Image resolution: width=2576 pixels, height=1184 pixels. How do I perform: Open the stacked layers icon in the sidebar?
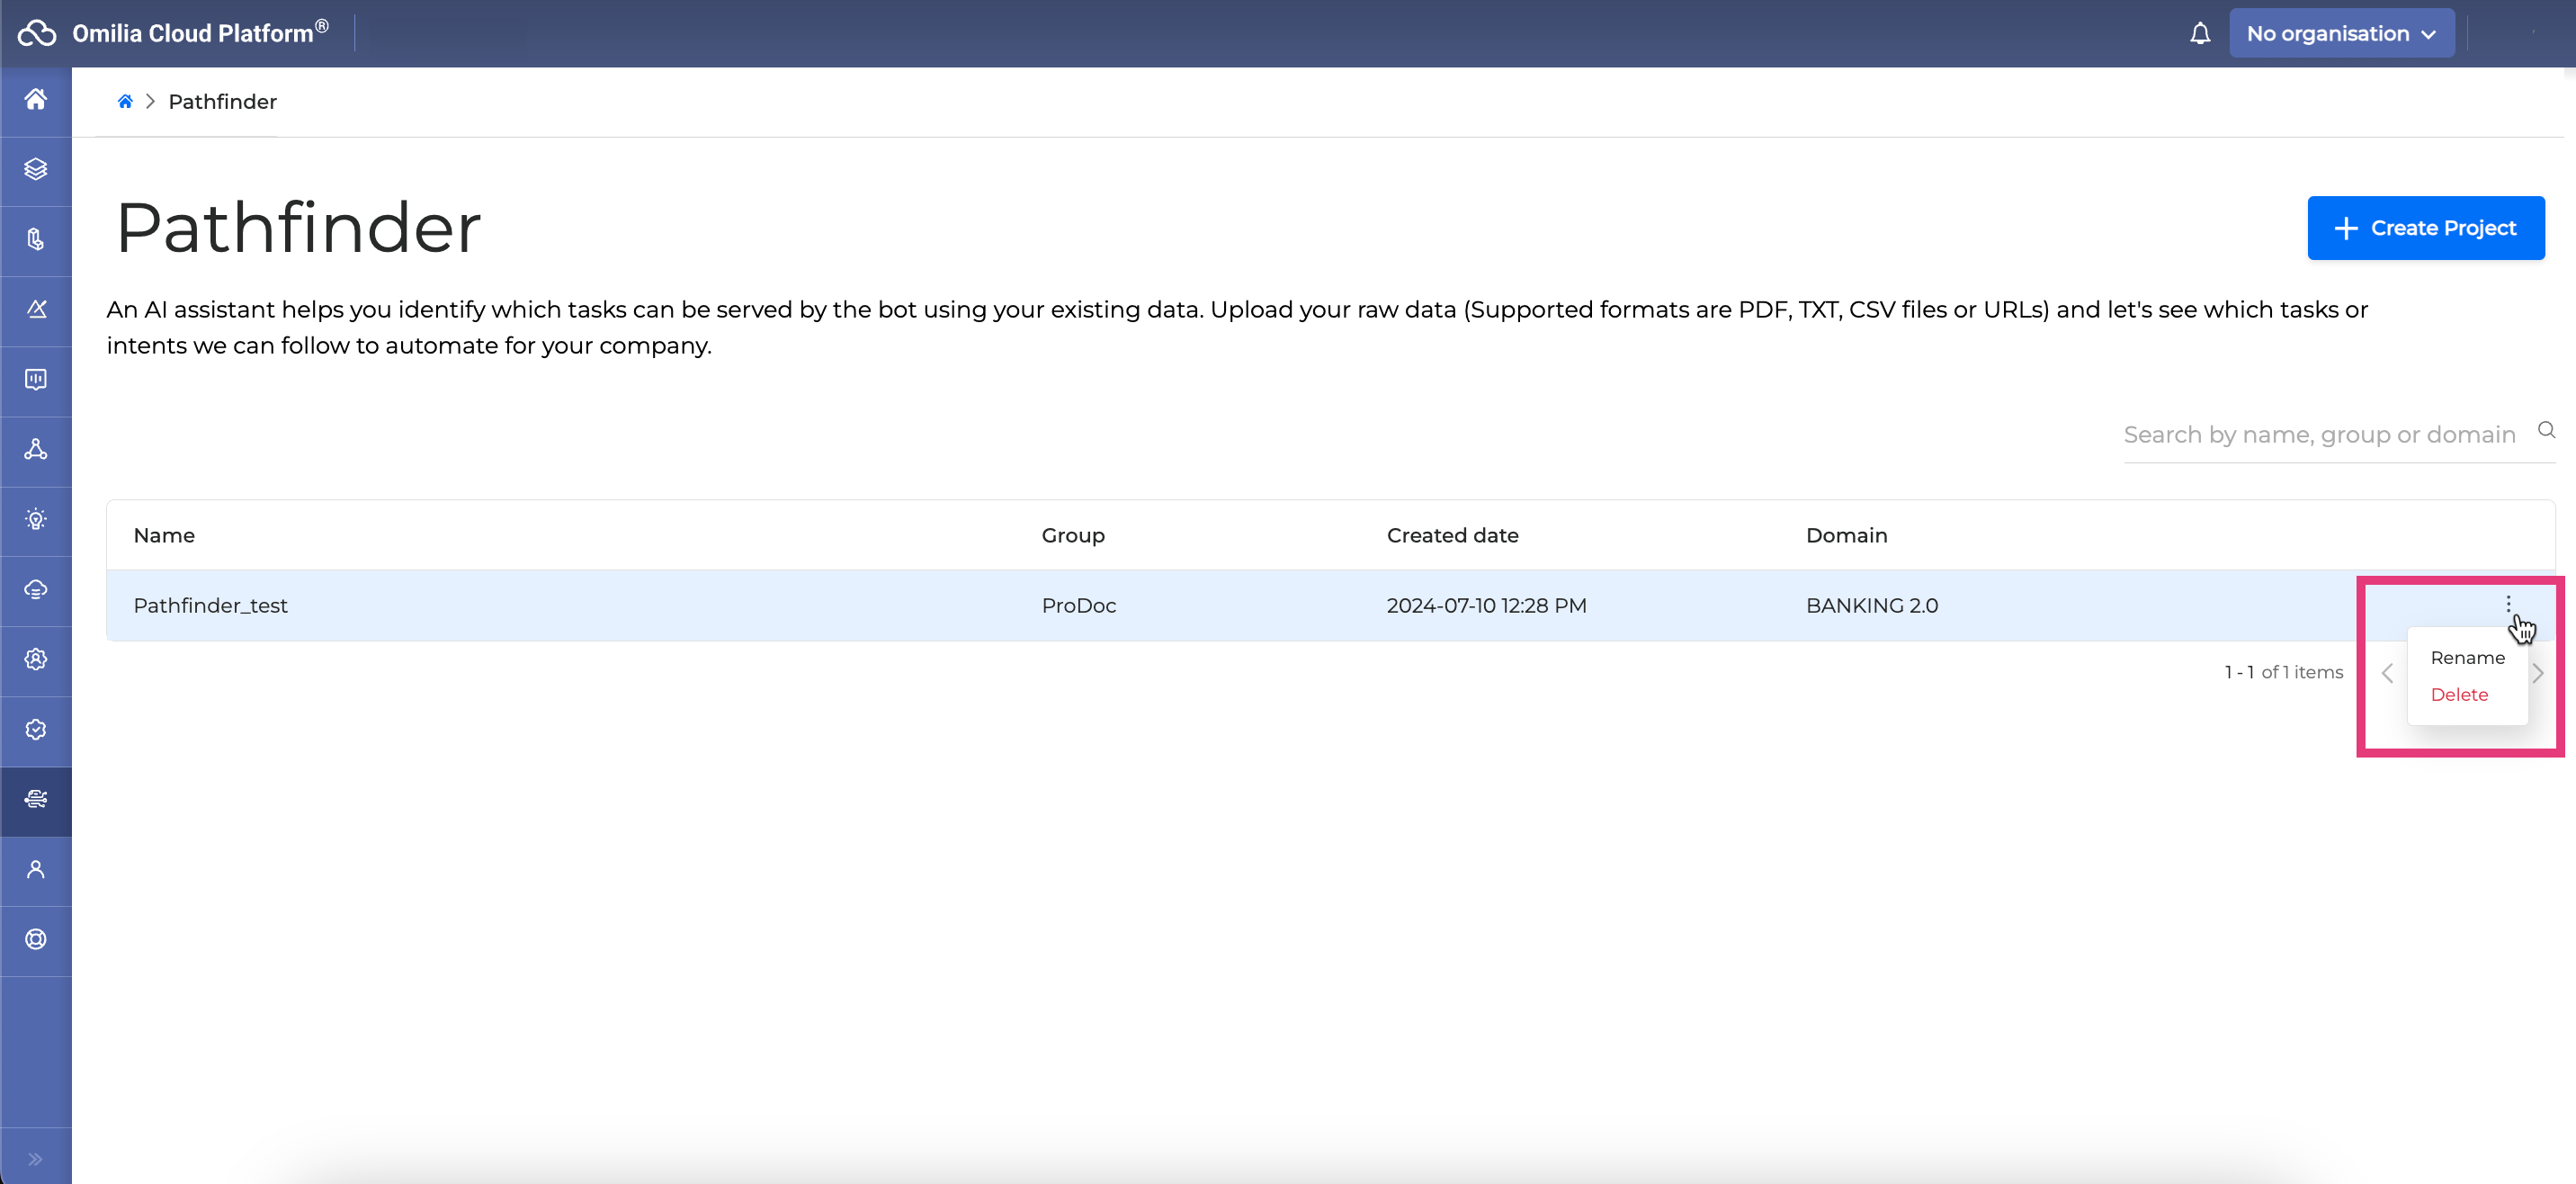[x=36, y=169]
